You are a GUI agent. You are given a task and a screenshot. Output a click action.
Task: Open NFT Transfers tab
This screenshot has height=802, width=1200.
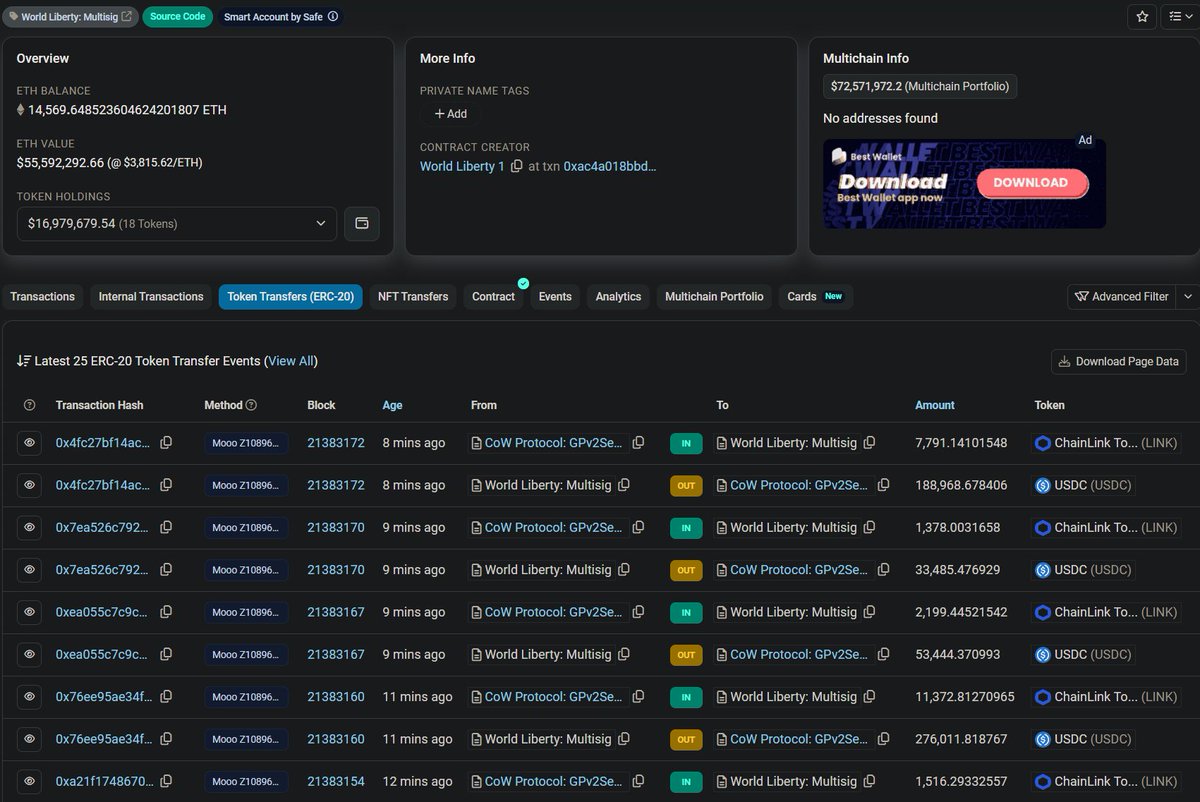[413, 296]
